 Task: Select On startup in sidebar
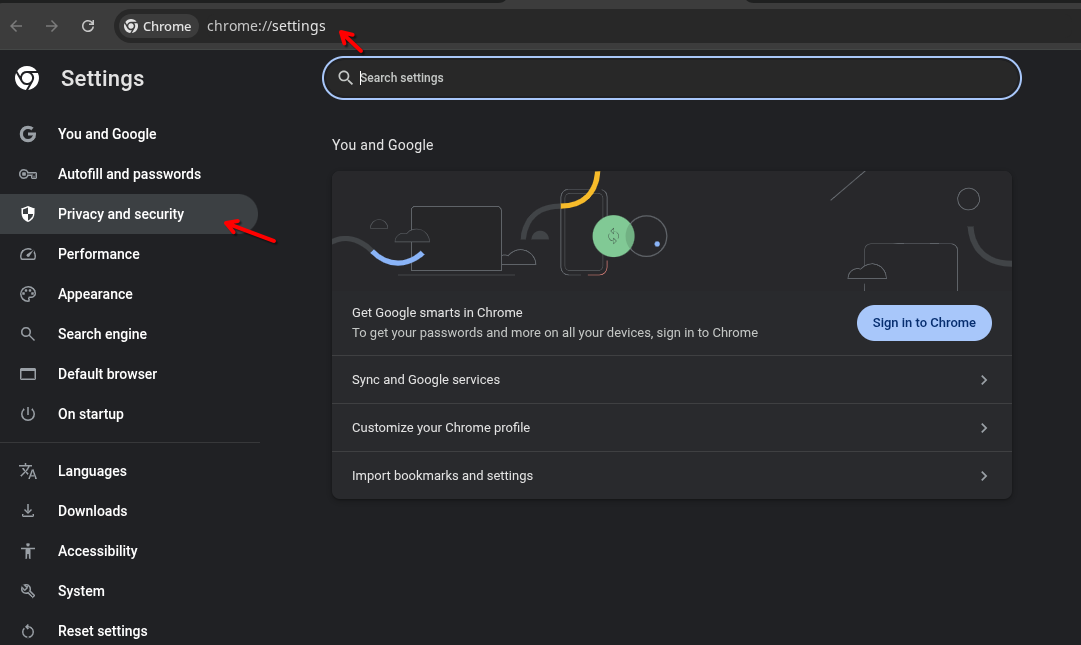point(129,413)
